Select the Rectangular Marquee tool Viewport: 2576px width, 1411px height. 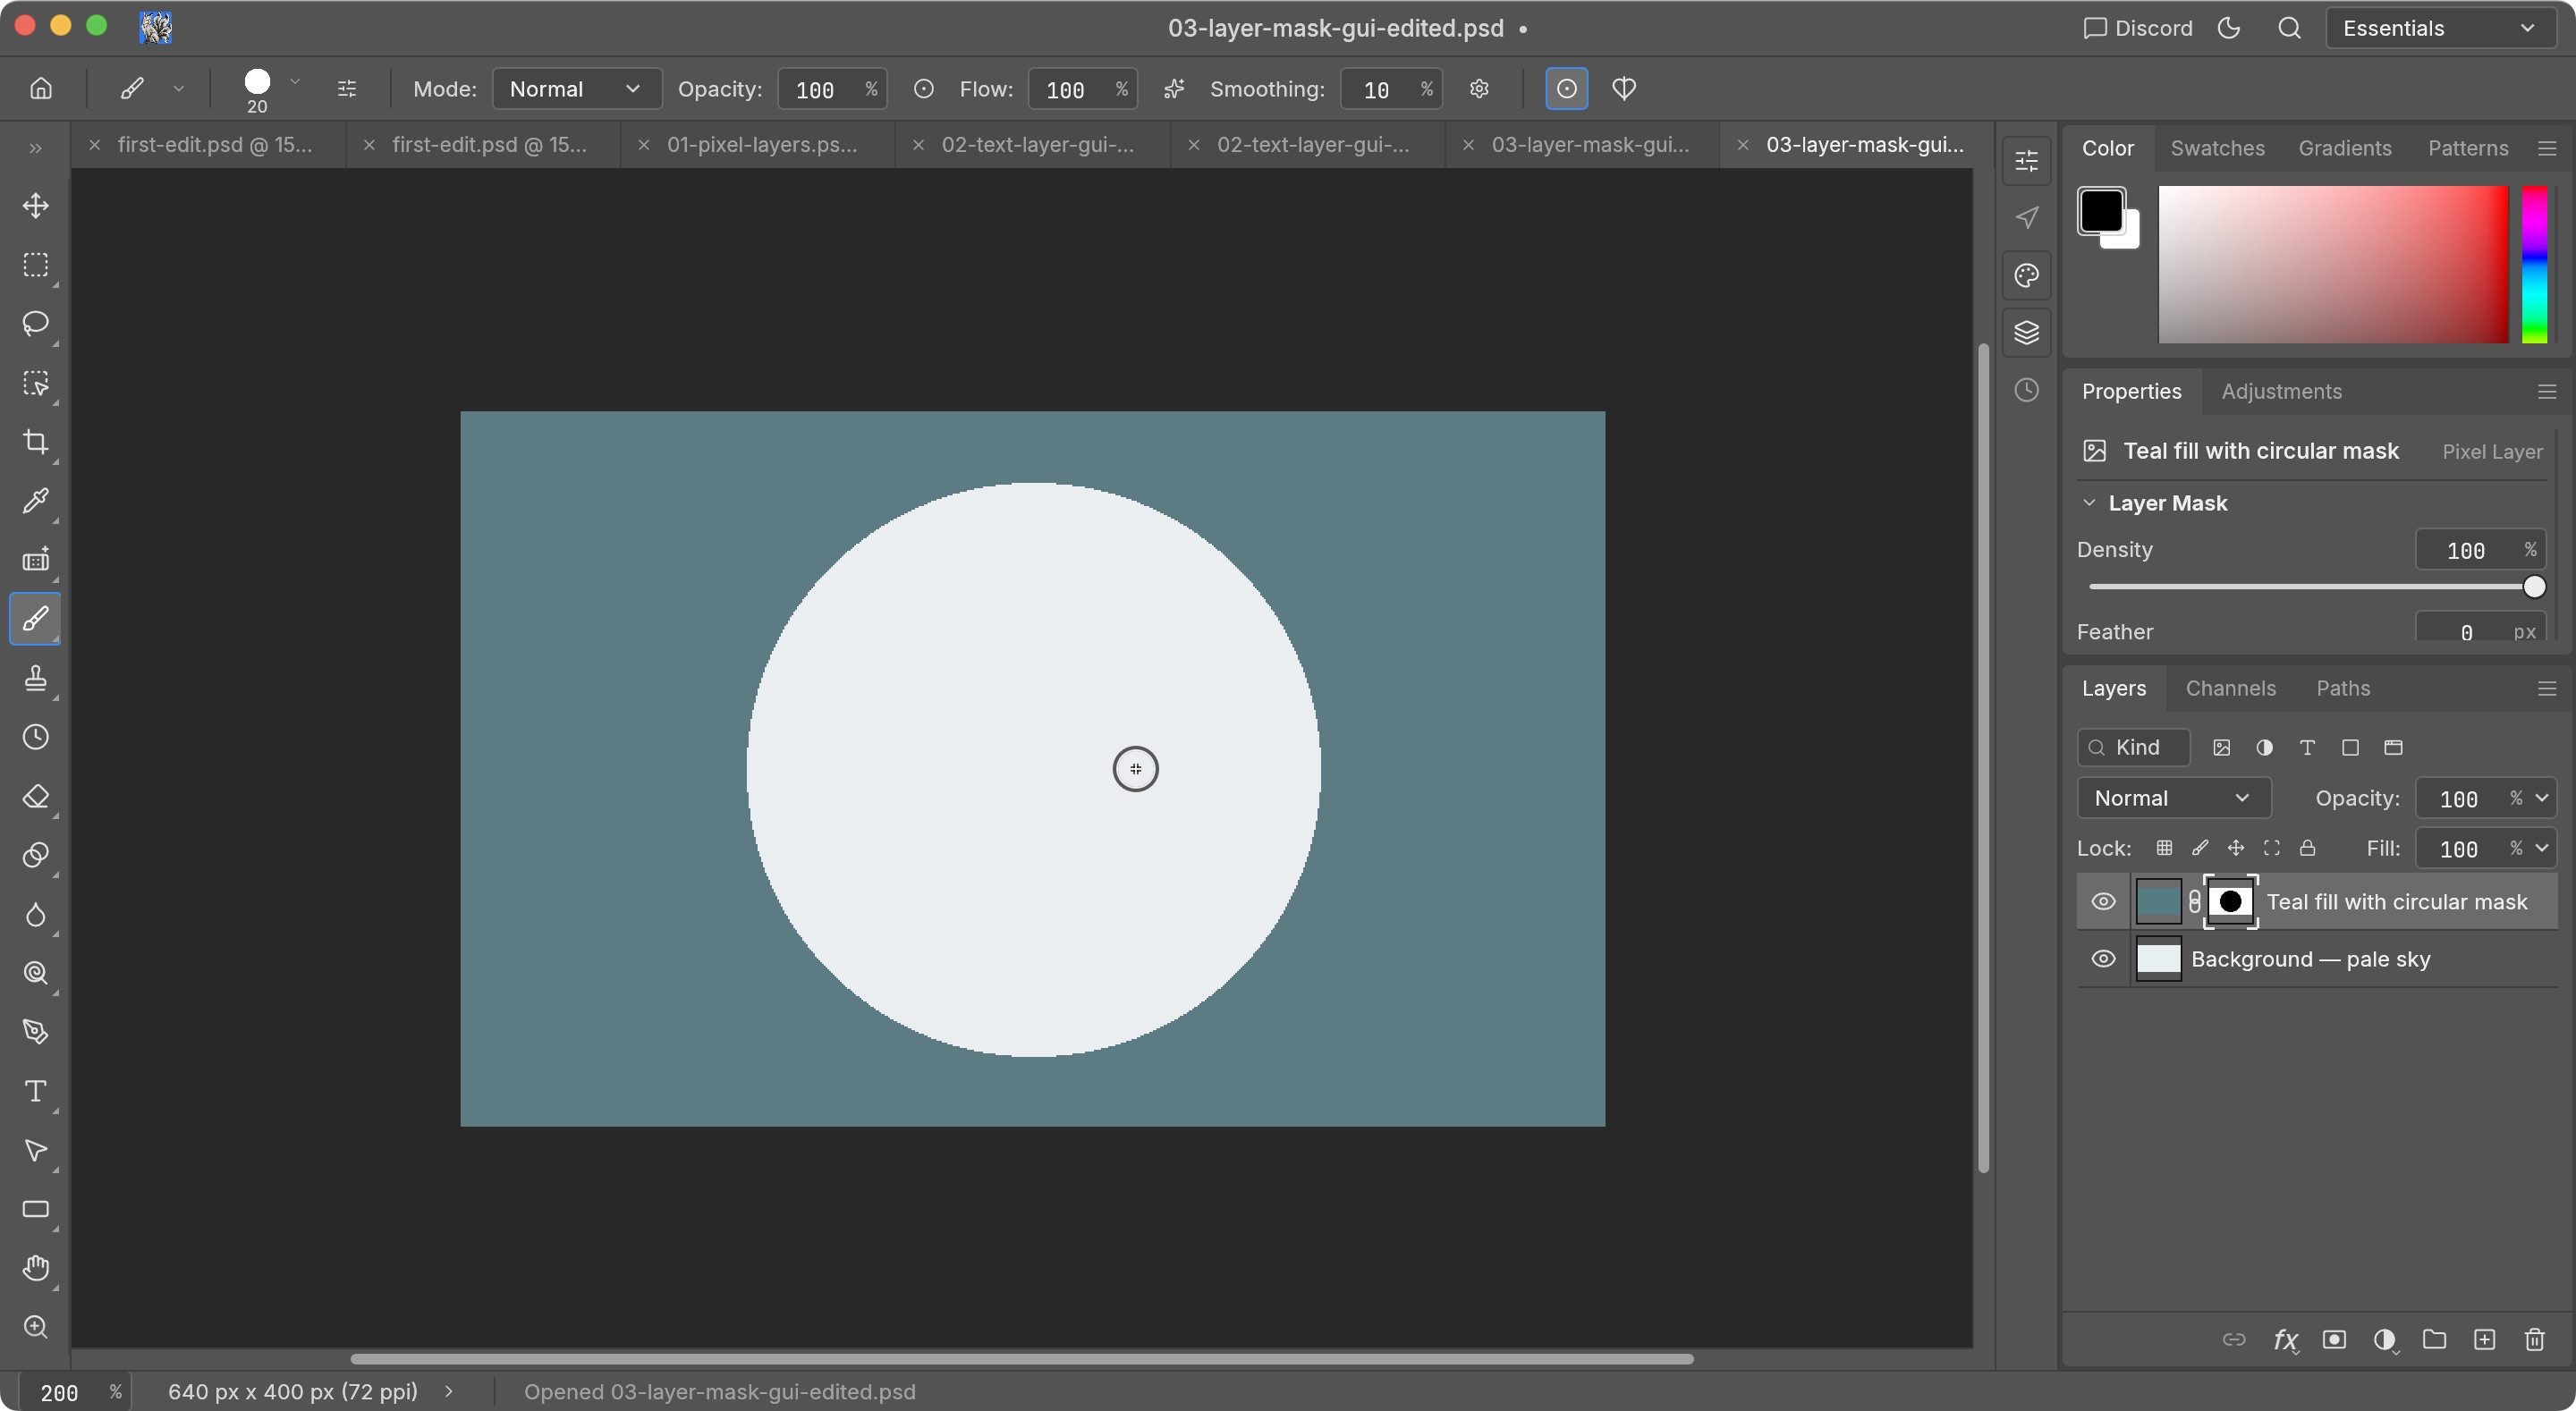pyautogui.click(x=36, y=265)
